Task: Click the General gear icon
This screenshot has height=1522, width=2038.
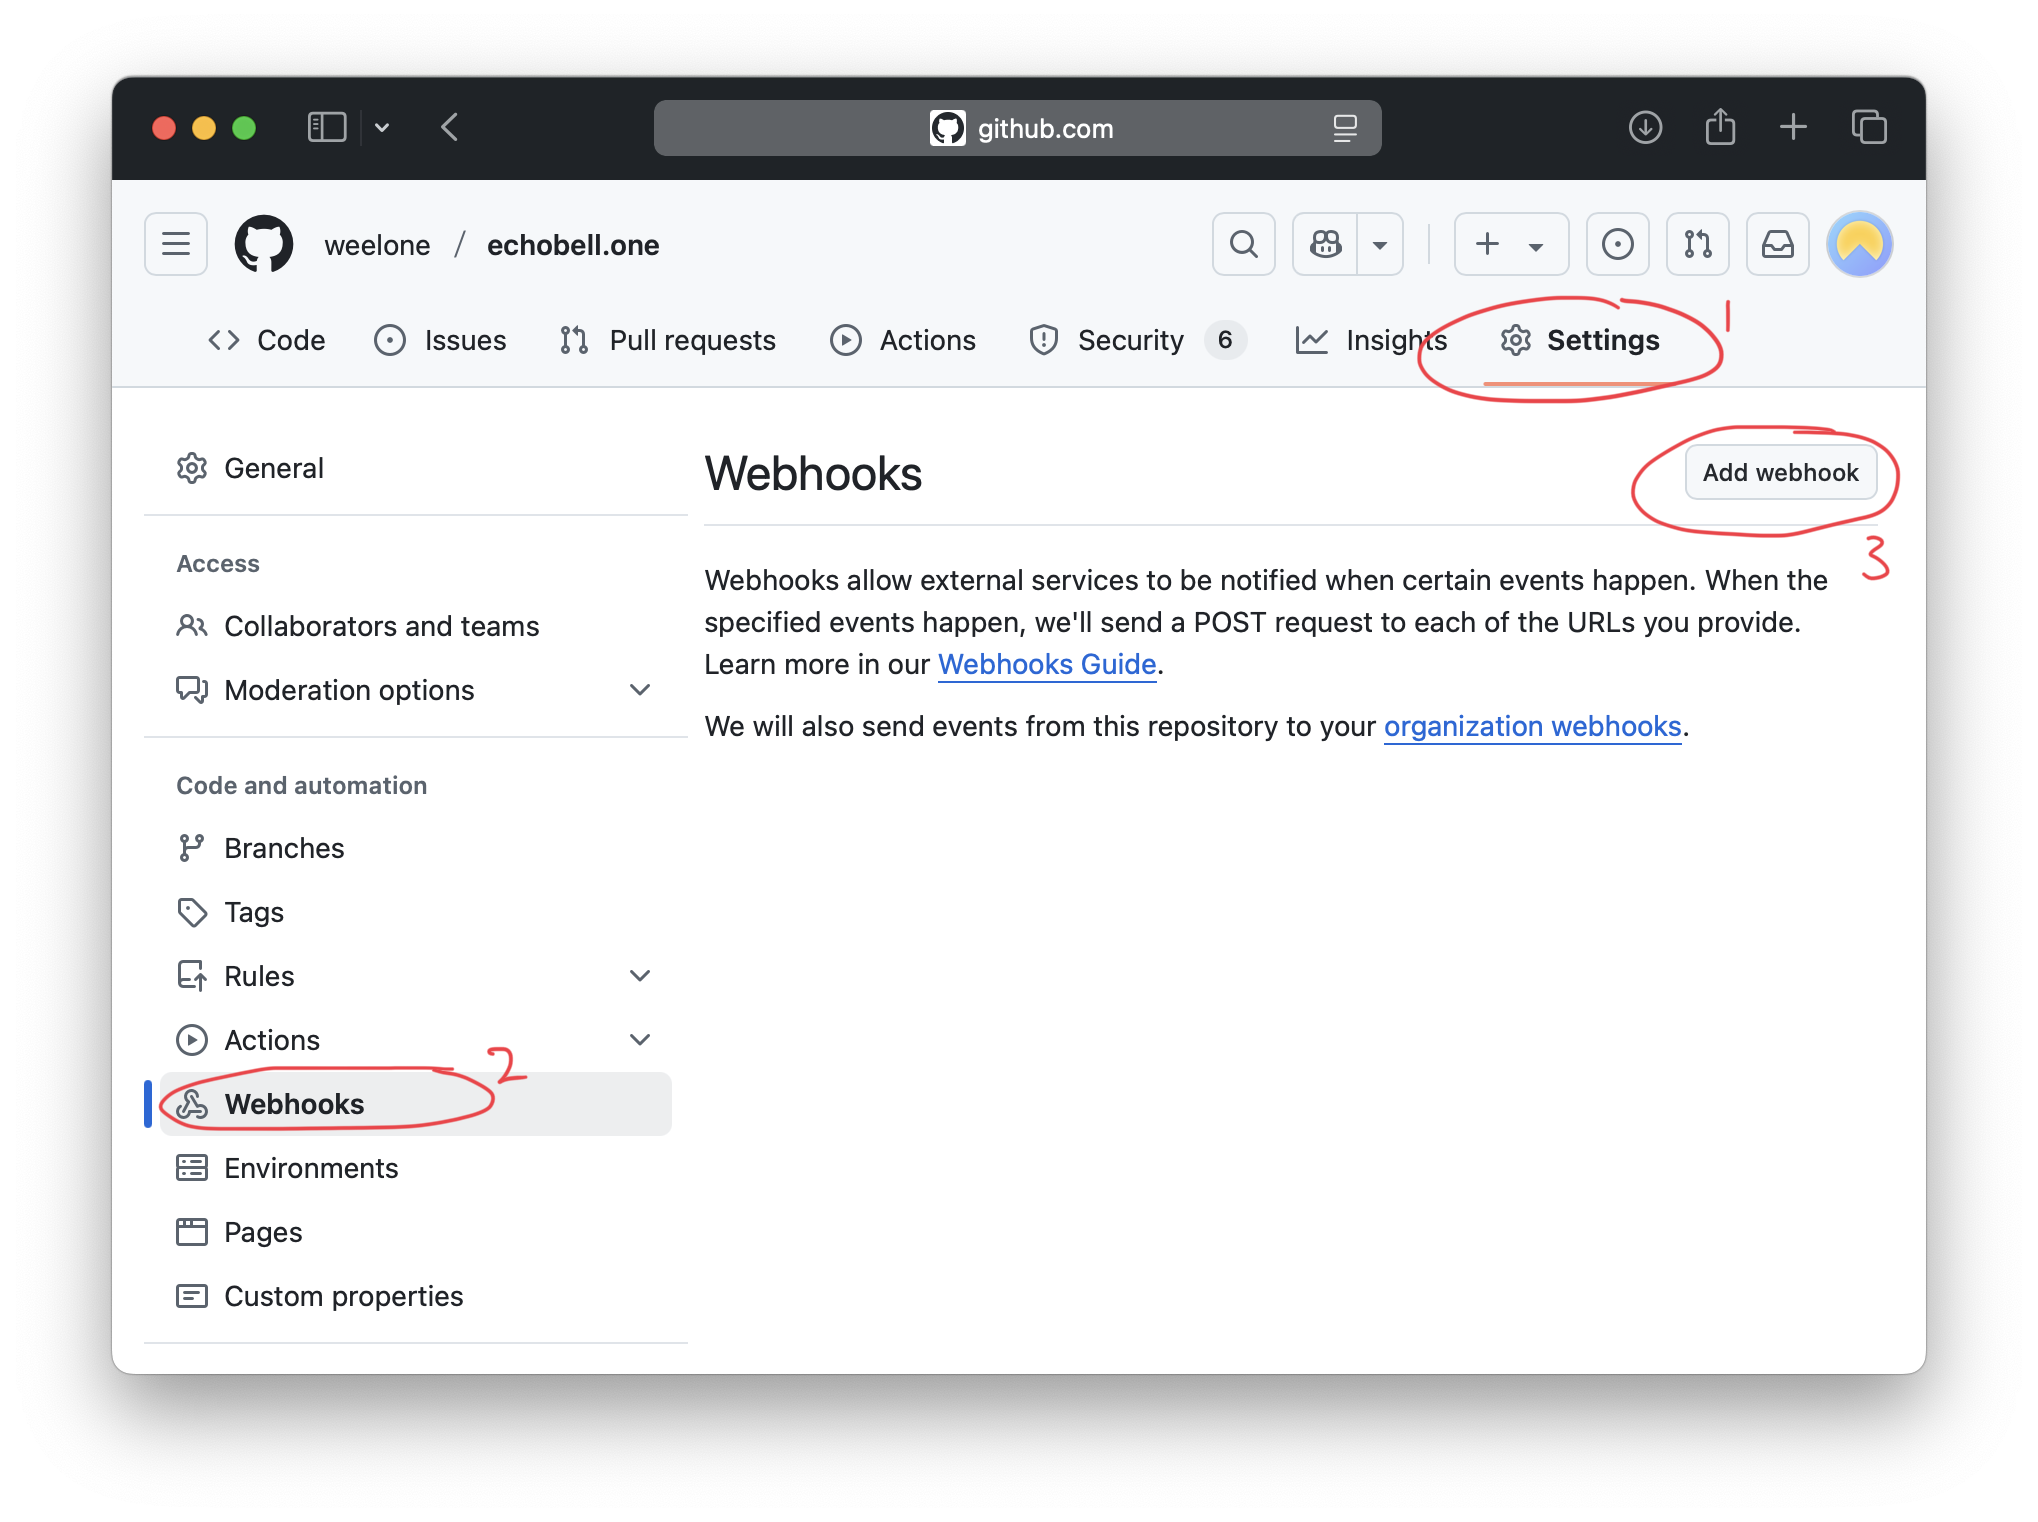Action: point(192,468)
